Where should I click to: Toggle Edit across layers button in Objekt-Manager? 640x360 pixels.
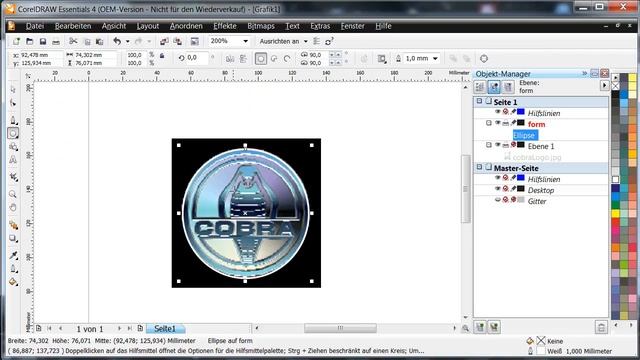494,87
